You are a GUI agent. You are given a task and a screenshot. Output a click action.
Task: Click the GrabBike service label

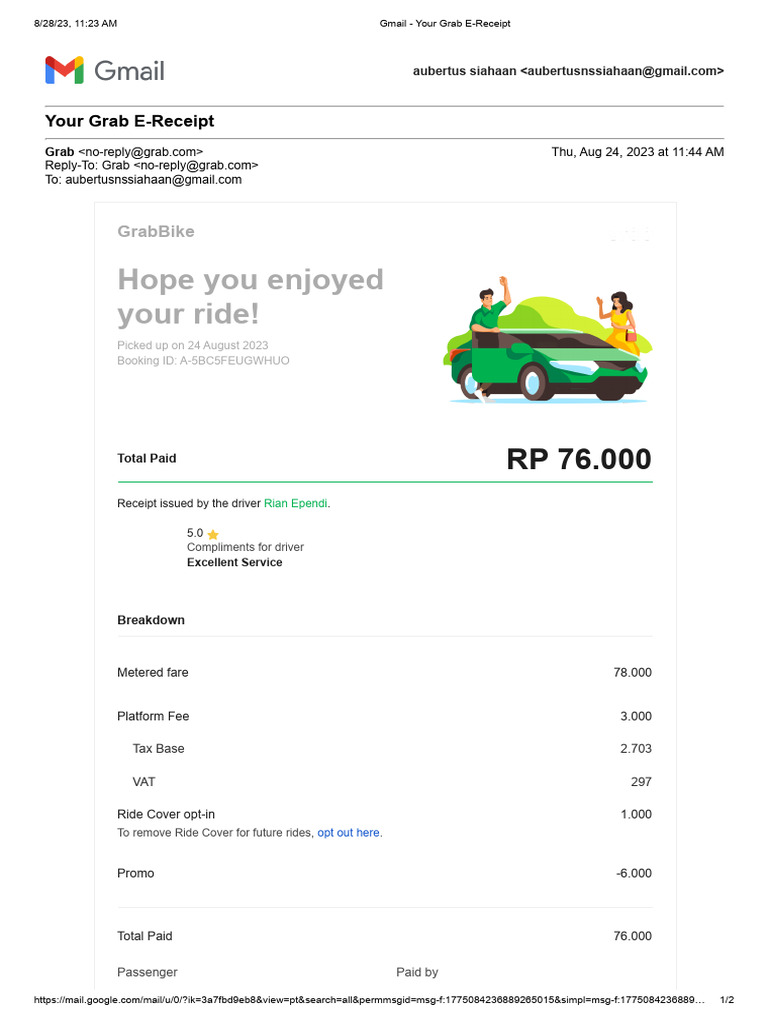click(x=156, y=231)
